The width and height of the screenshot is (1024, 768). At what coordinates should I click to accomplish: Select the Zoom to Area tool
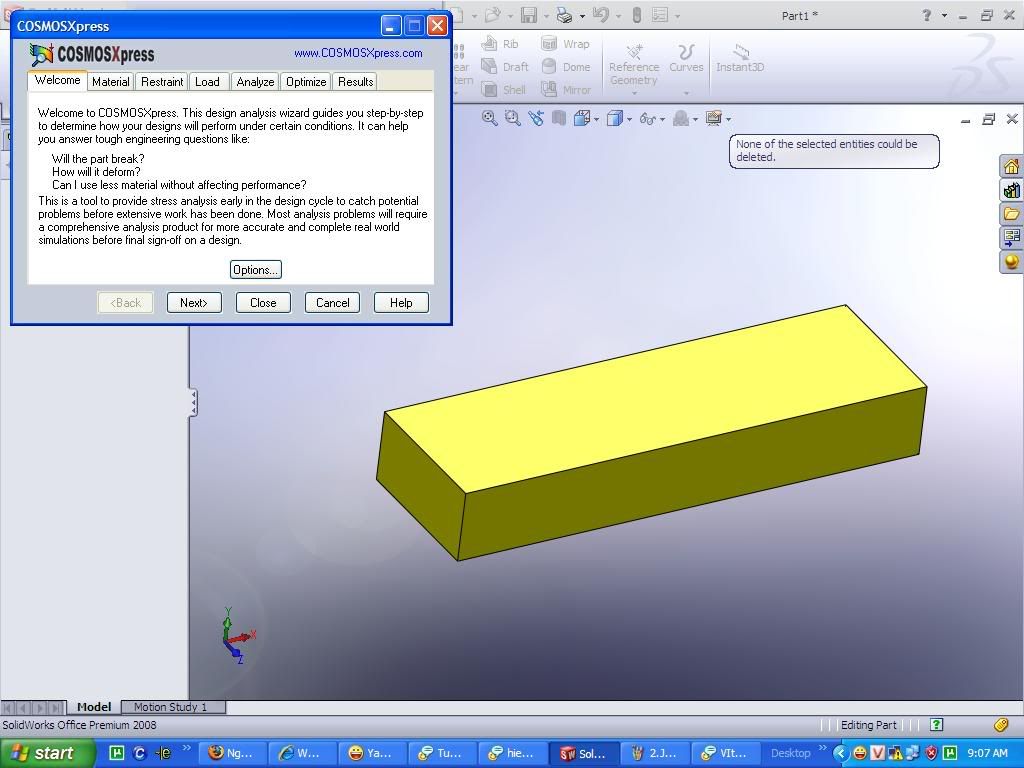(513, 118)
